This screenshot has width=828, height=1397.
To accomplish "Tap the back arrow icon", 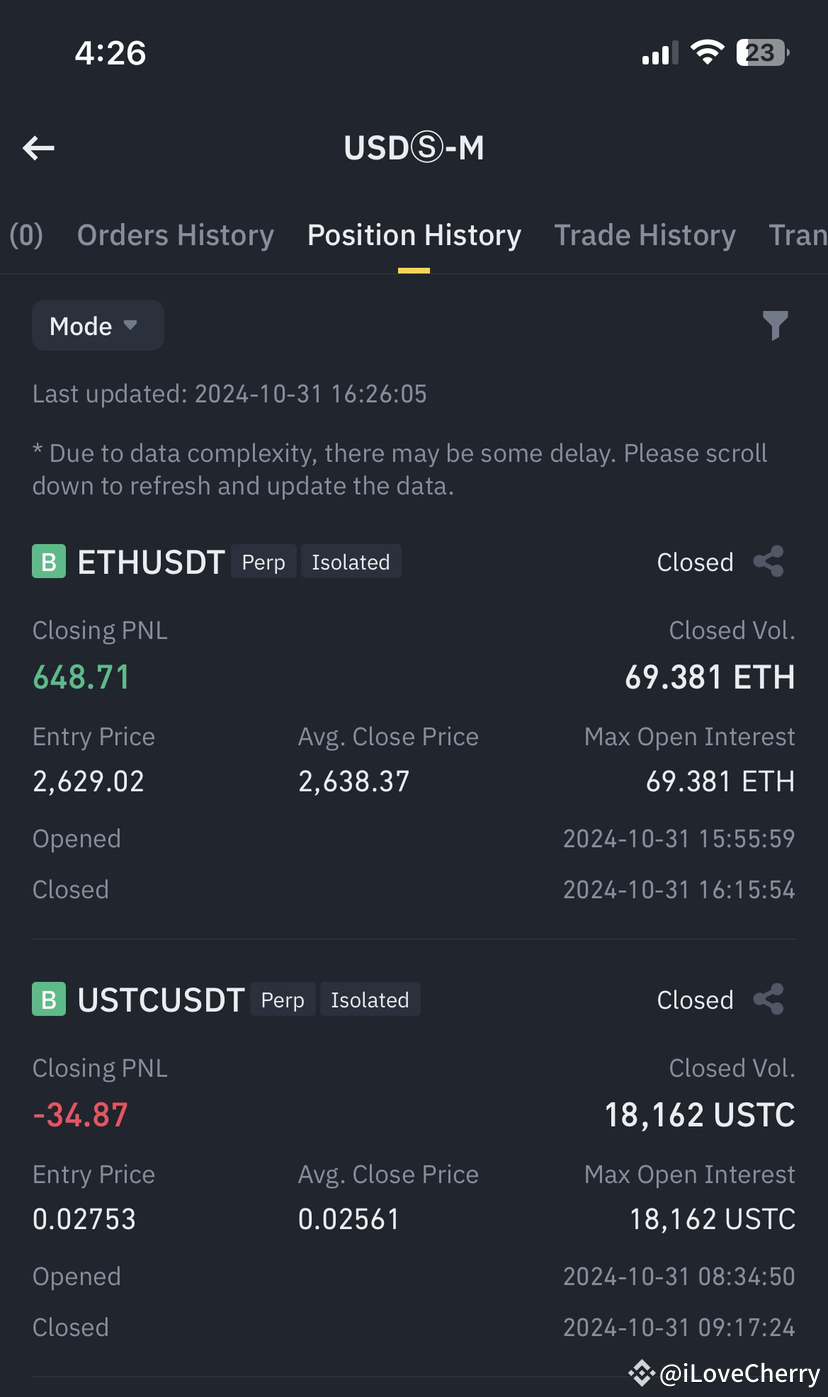I will coord(38,149).
